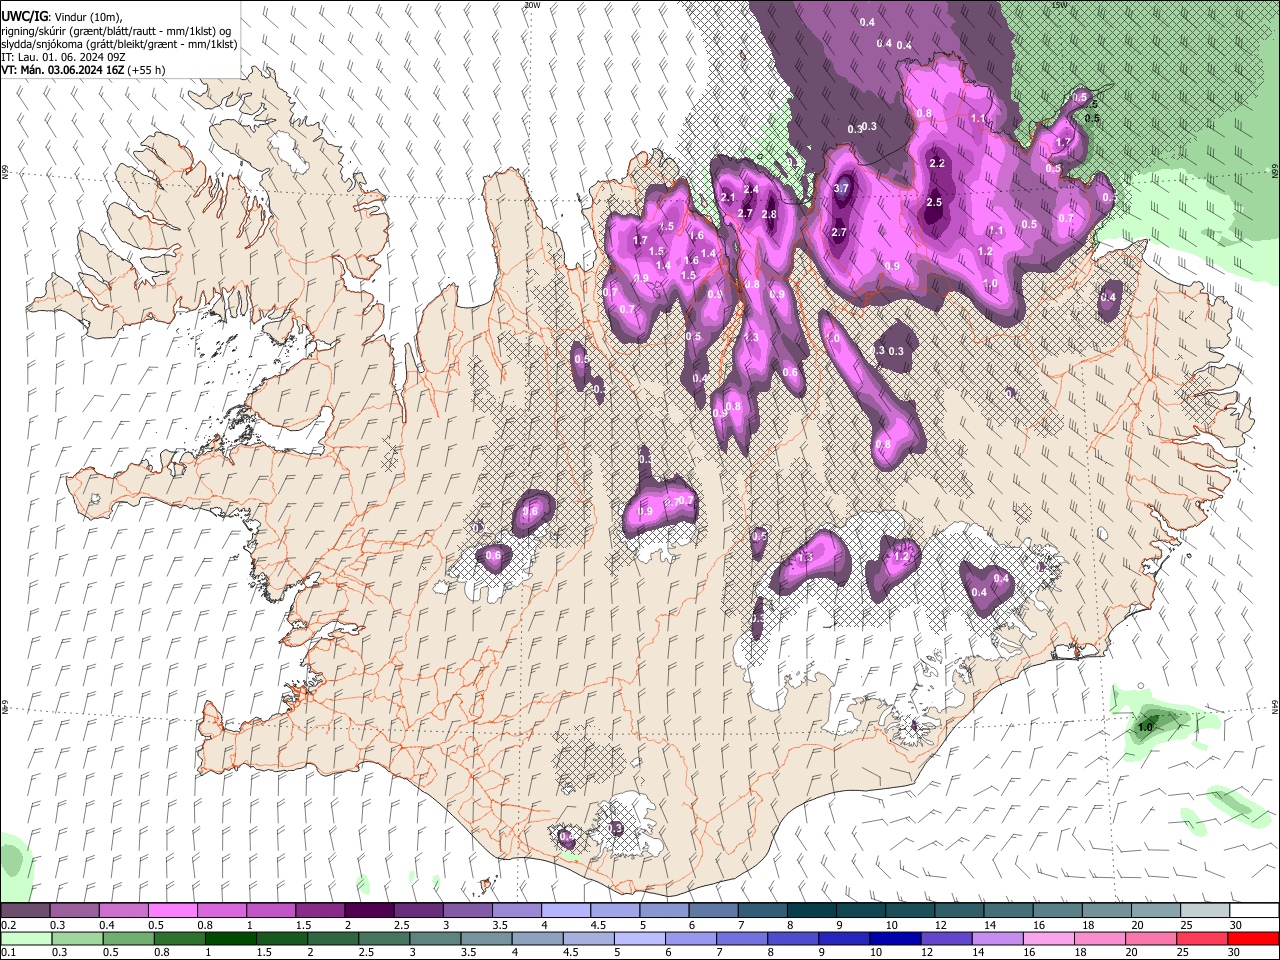
Task: Pick pure red lower swatch after 30
Action: 1254,938
